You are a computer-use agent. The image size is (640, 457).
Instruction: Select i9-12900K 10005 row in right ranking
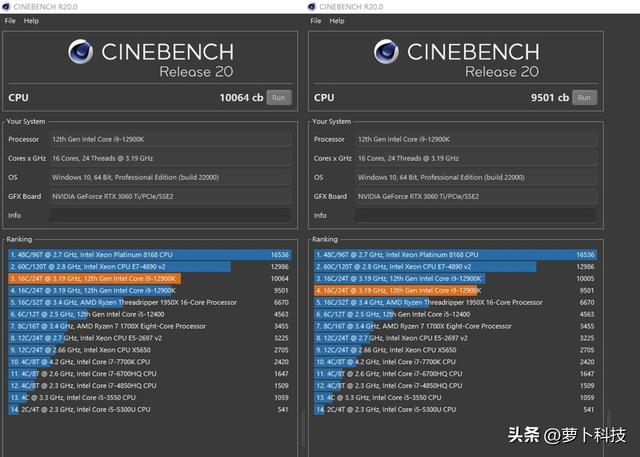[x=455, y=278]
